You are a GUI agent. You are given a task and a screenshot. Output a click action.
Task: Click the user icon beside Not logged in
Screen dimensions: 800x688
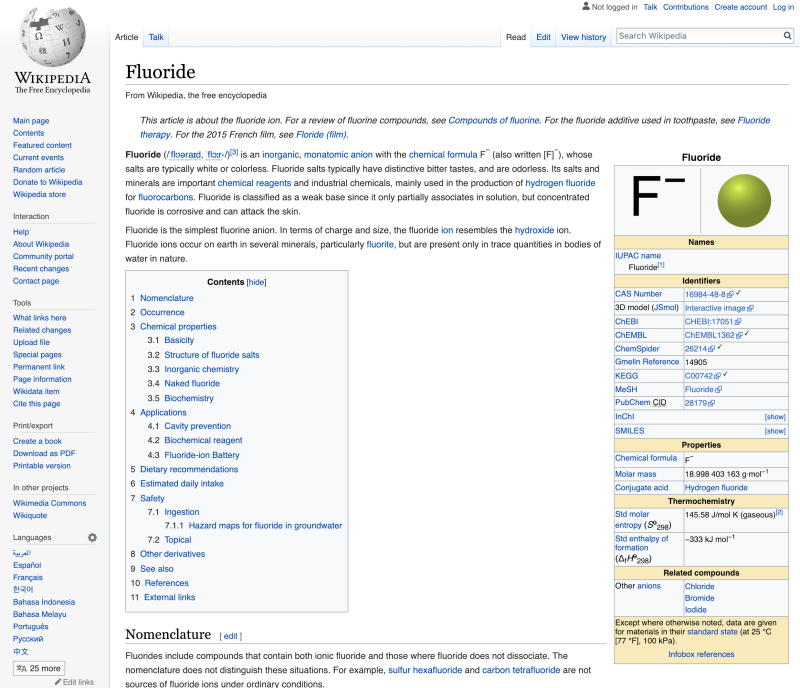tap(586, 7)
